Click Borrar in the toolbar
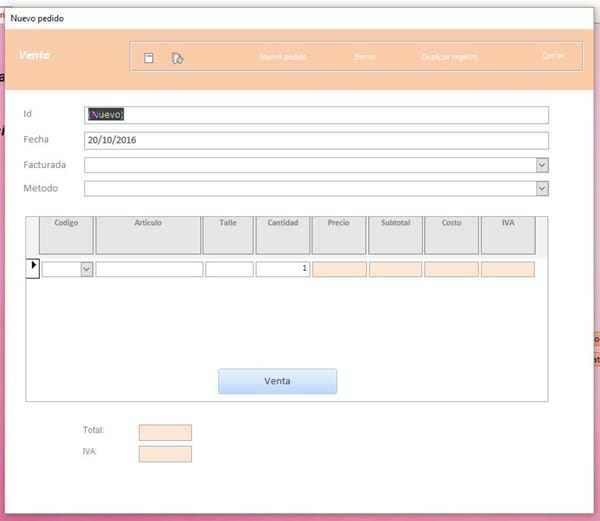The image size is (600, 521). [365, 57]
